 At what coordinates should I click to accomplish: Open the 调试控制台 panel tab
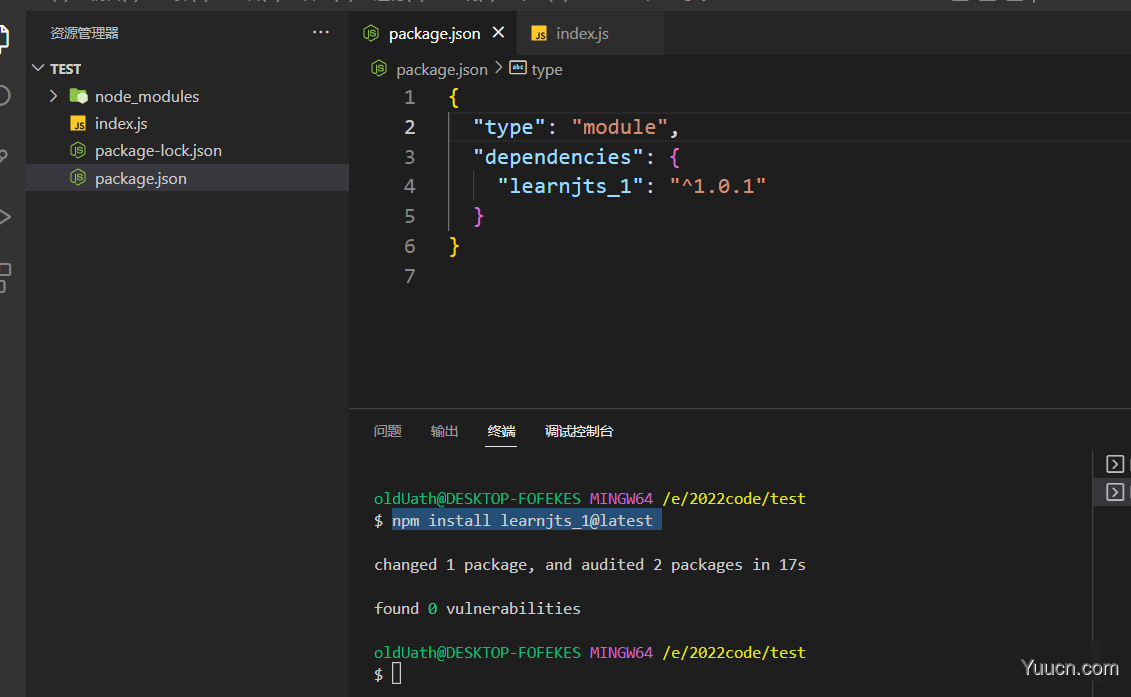[578, 431]
